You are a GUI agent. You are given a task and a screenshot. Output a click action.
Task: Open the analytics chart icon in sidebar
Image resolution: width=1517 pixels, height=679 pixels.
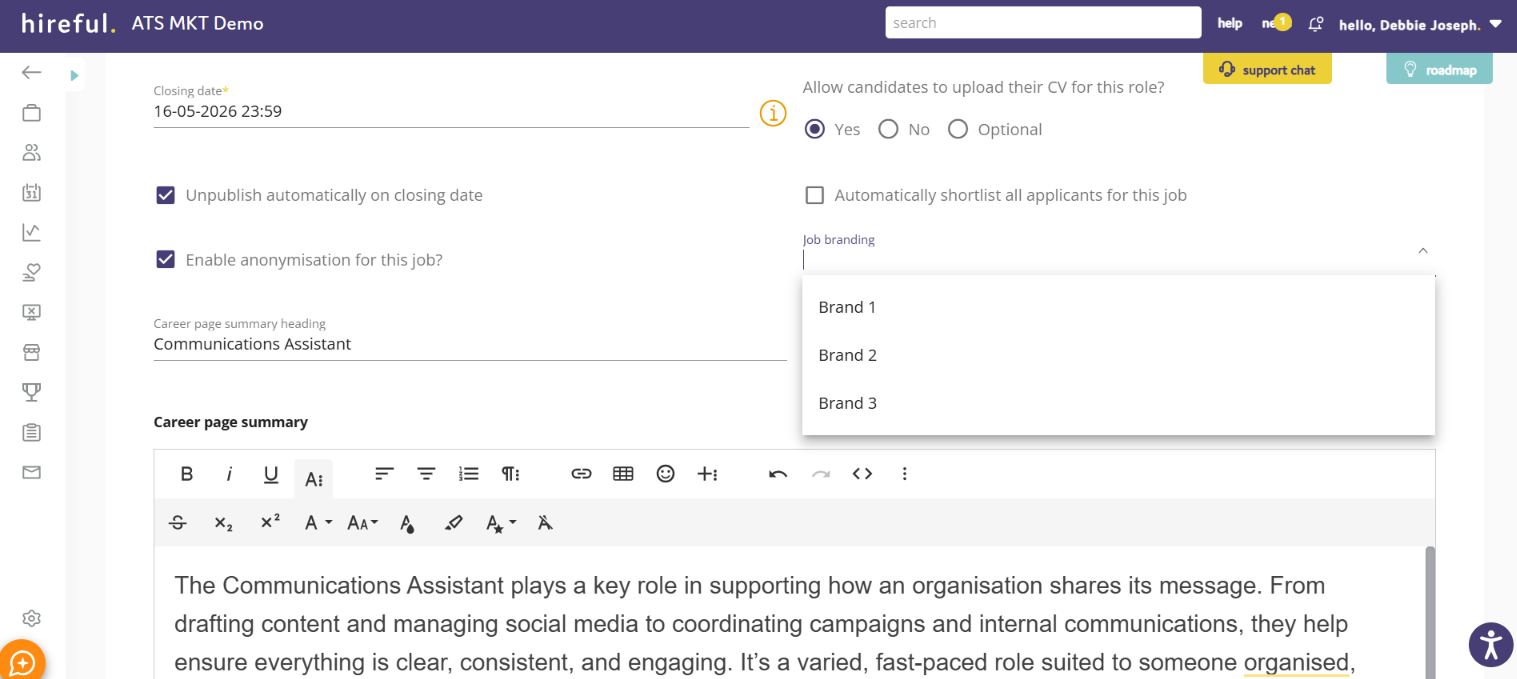31,232
